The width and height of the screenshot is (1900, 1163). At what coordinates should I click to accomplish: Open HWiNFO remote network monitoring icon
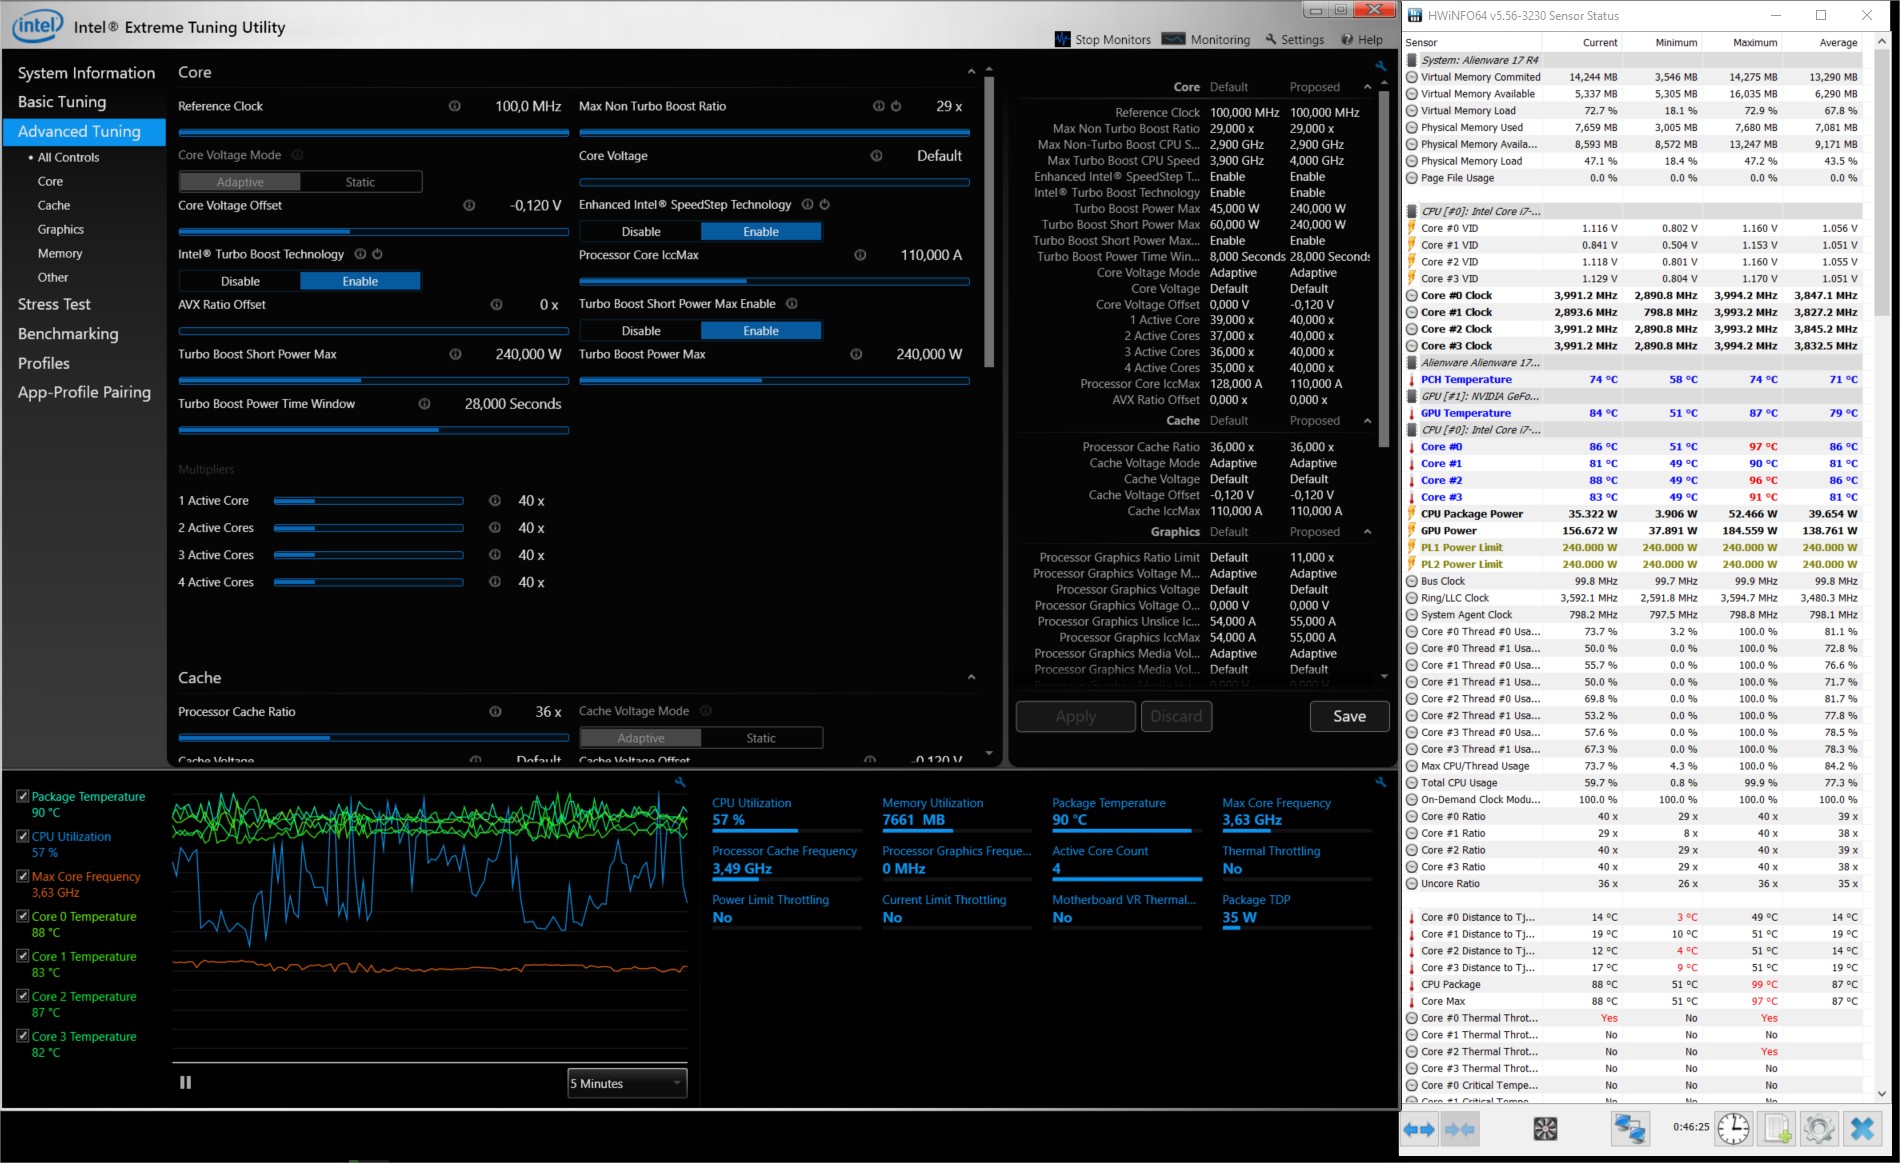point(1629,1129)
